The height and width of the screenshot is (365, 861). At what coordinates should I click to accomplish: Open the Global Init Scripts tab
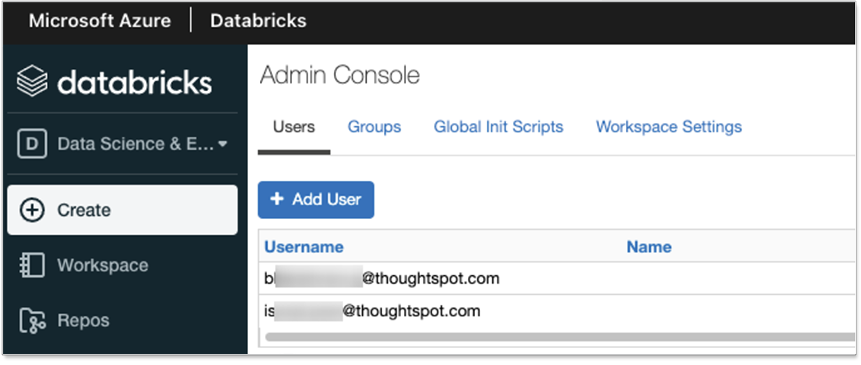pos(498,127)
